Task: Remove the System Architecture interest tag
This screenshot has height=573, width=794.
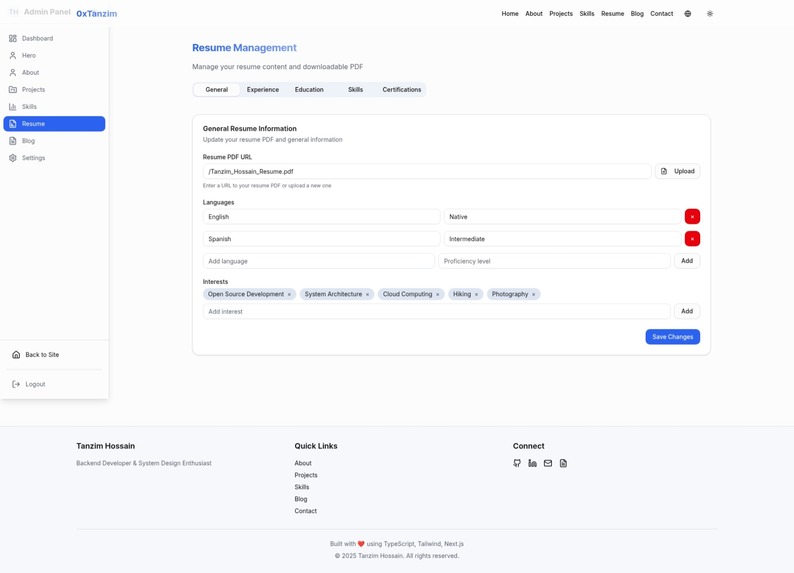Action: [368, 295]
